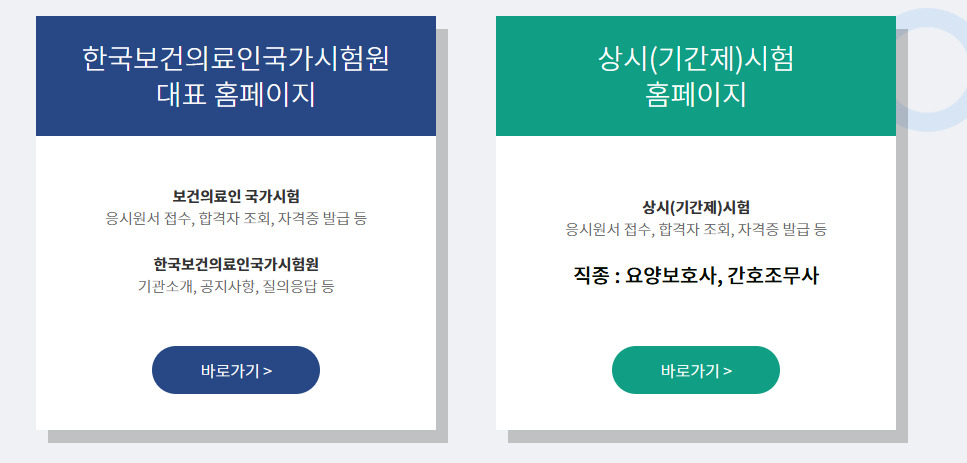967x463 pixels.
Task: Click 홈페이지 line in the green header
Action: tap(696, 94)
